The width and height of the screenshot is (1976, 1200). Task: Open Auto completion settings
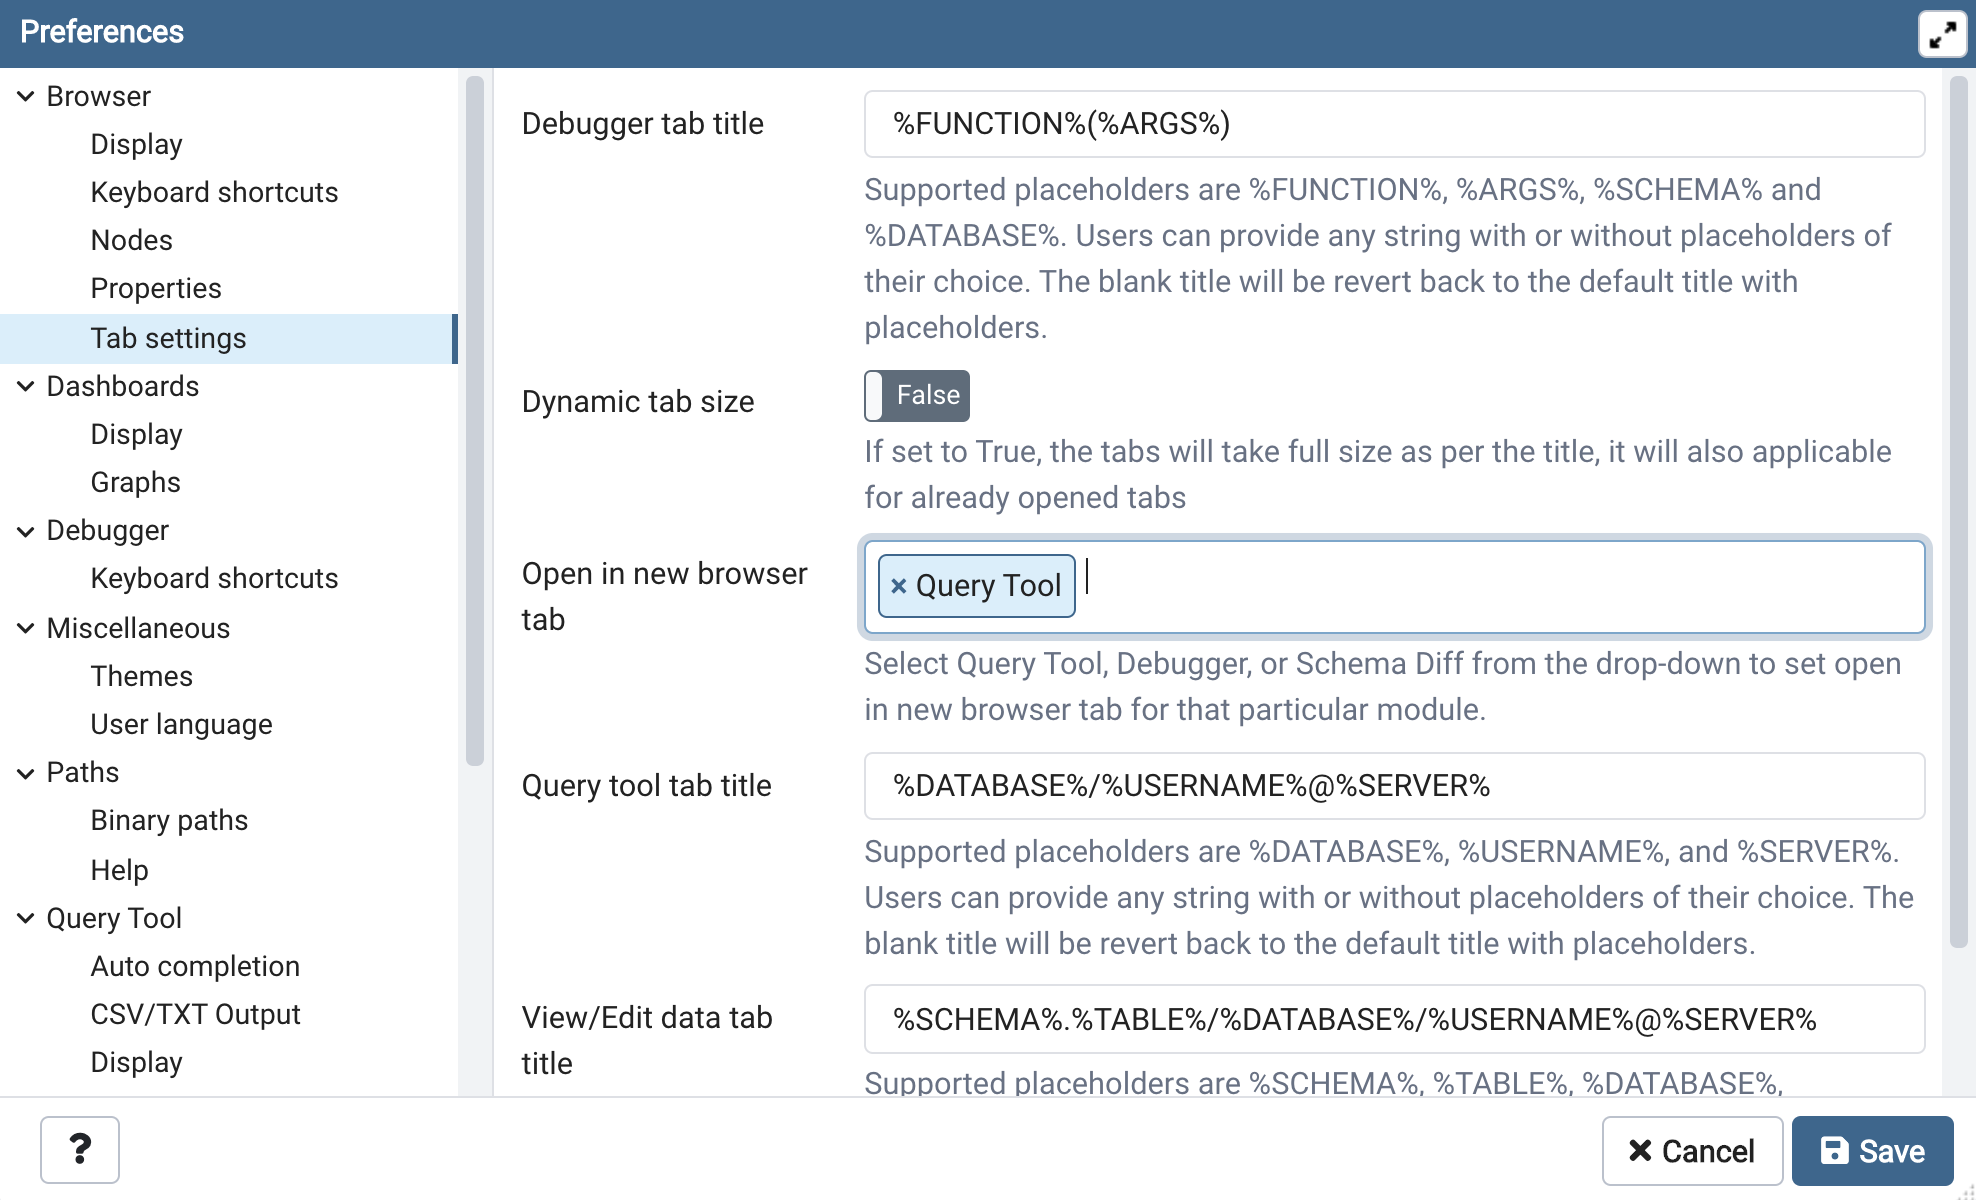[195, 967]
